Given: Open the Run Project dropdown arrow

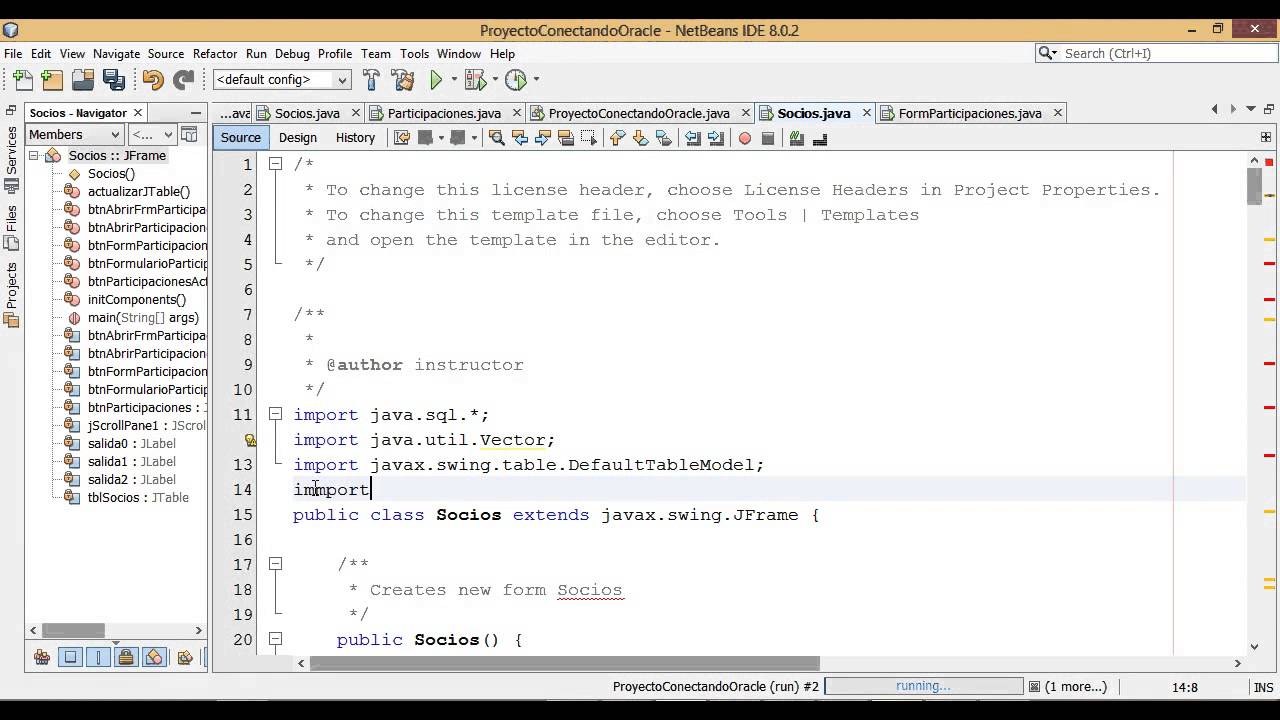Looking at the screenshot, I should tap(454, 79).
